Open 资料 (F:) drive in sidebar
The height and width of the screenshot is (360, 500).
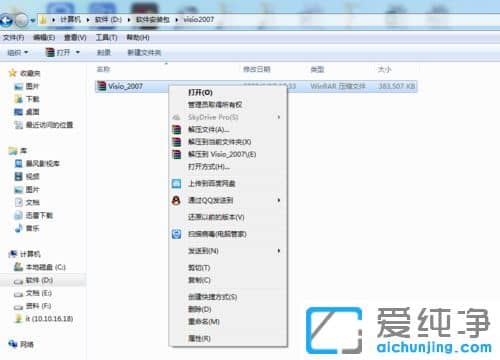(x=32, y=306)
